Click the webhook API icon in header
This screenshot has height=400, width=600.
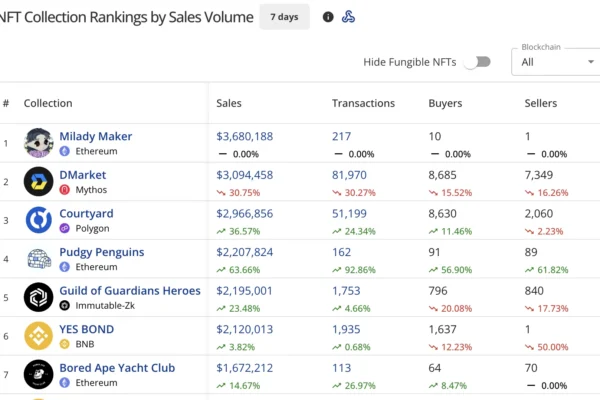349,17
